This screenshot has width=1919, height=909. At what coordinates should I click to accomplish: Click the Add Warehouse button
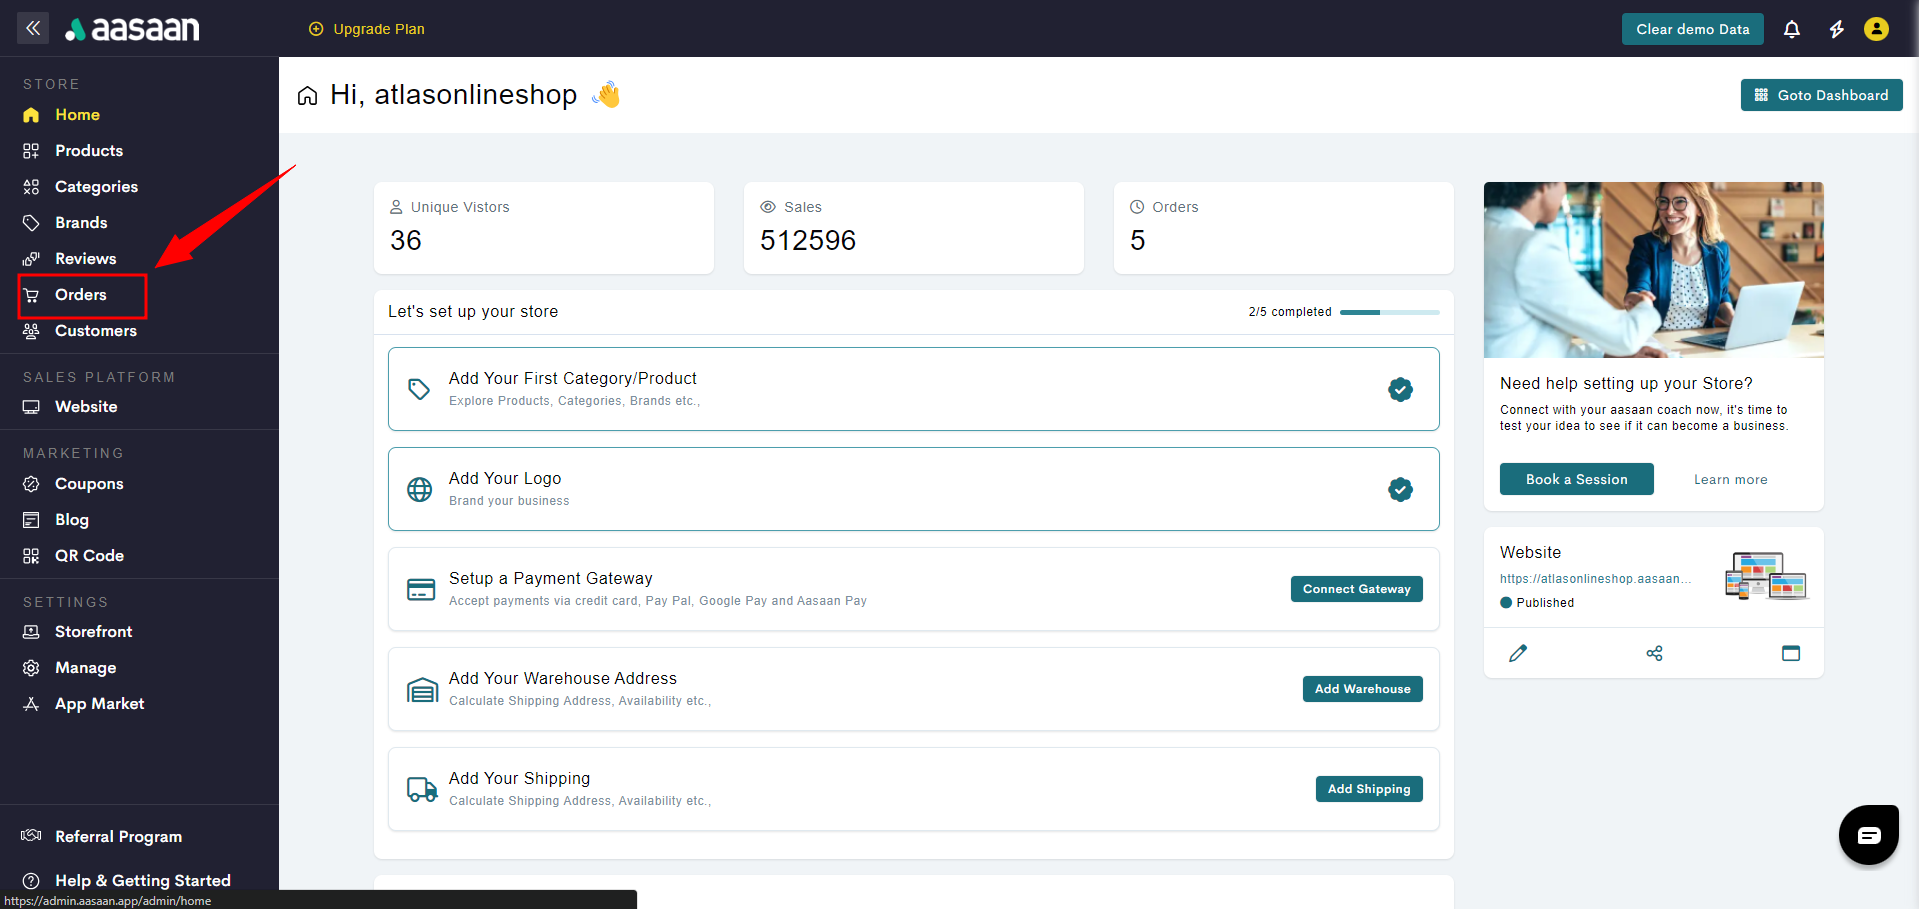tap(1362, 689)
